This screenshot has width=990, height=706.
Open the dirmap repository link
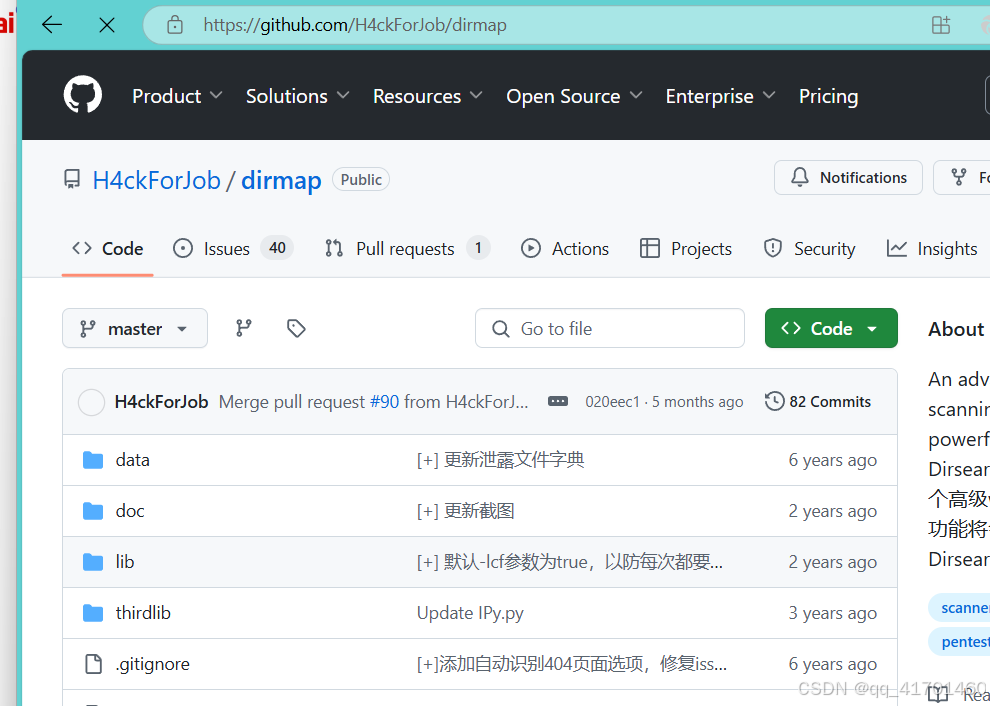pyautogui.click(x=281, y=181)
